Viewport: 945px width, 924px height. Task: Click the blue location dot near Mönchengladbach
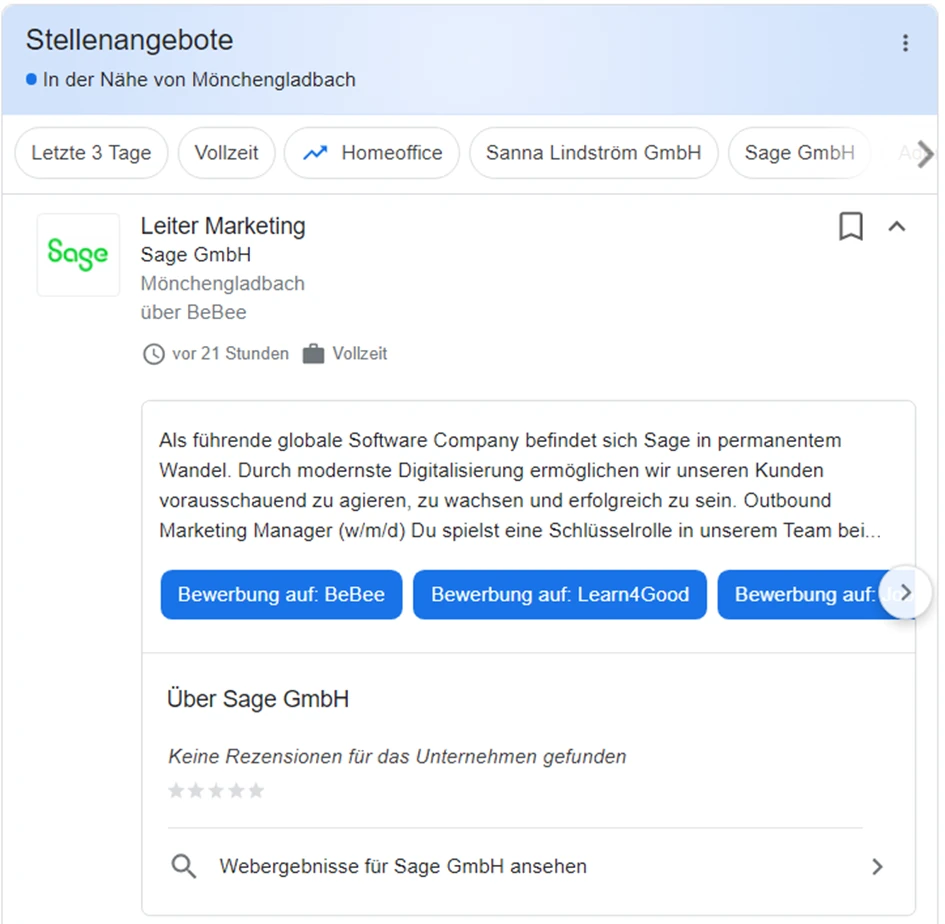(32, 80)
